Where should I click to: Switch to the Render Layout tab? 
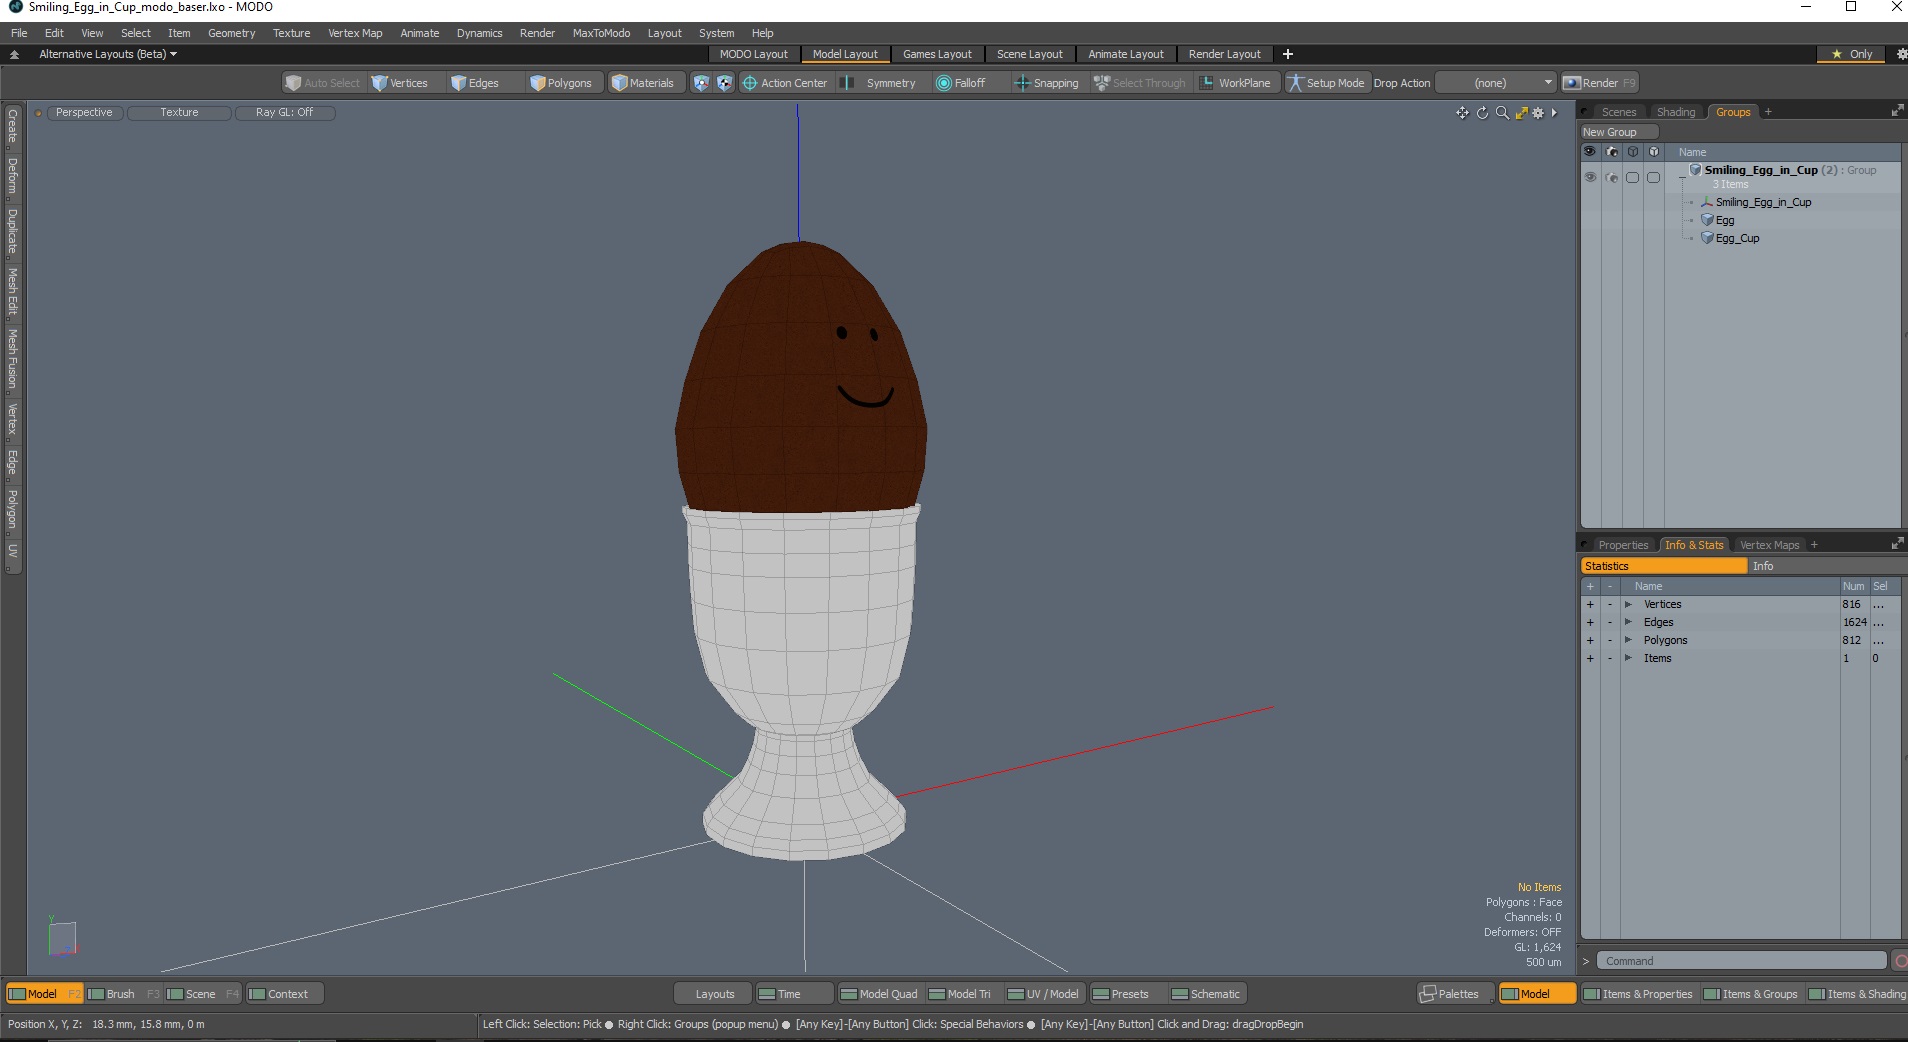1224,54
